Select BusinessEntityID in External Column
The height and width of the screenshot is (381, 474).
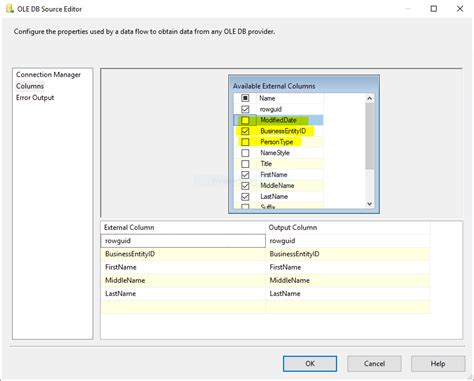click(183, 254)
